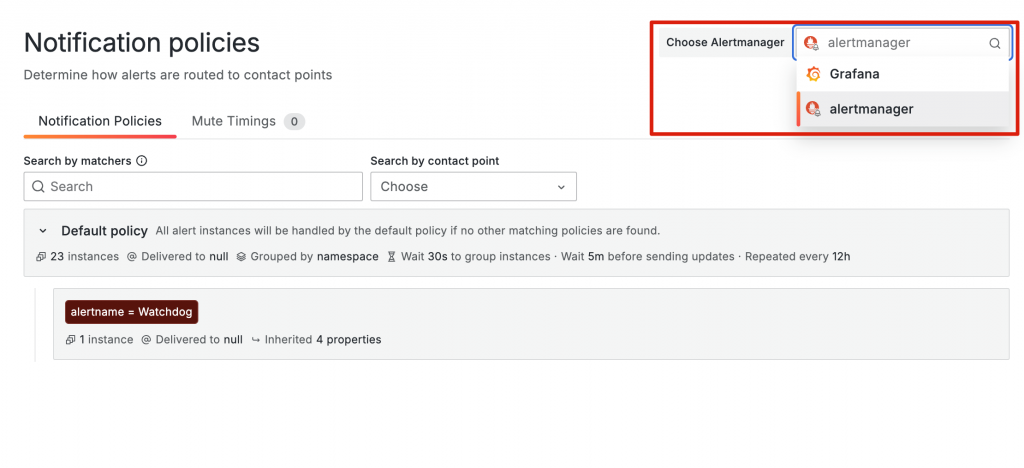This screenshot has height=468, width=1024.
Task: Click the instance icon beside 1 instance
Action: pyautogui.click(x=70, y=340)
